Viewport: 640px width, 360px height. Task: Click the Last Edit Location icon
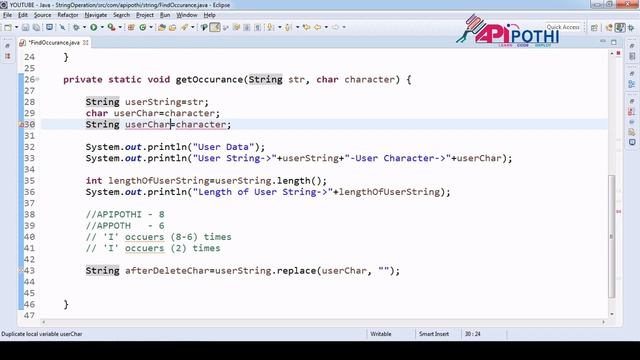click(306, 27)
